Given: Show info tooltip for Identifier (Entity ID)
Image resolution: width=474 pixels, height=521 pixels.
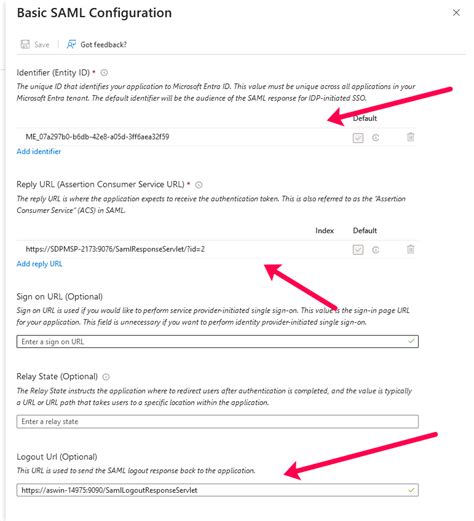Looking at the screenshot, I should [x=104, y=73].
